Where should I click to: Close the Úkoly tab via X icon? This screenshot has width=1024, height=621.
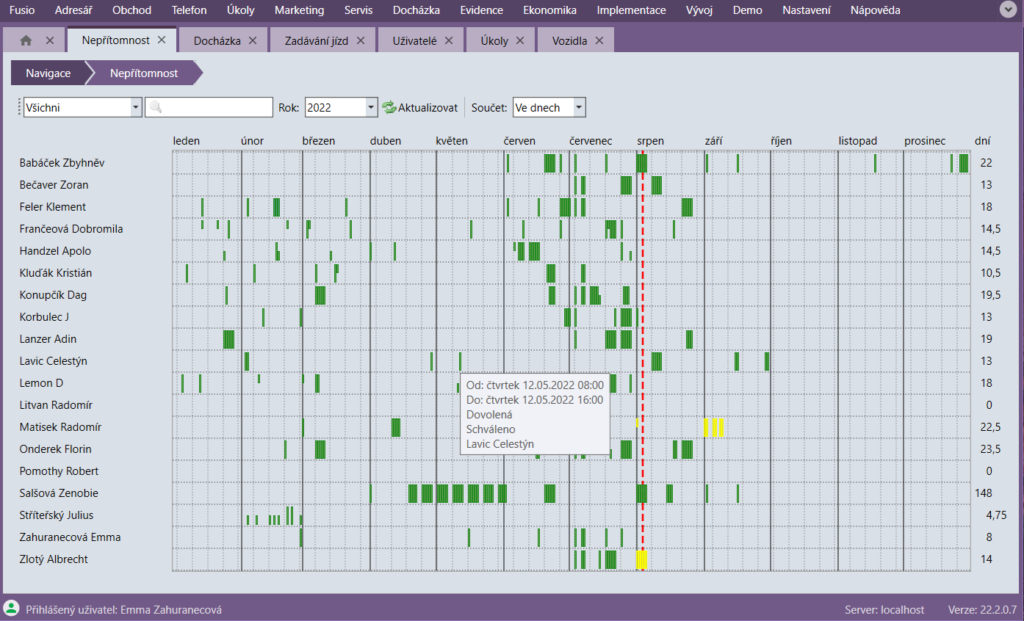(x=518, y=41)
